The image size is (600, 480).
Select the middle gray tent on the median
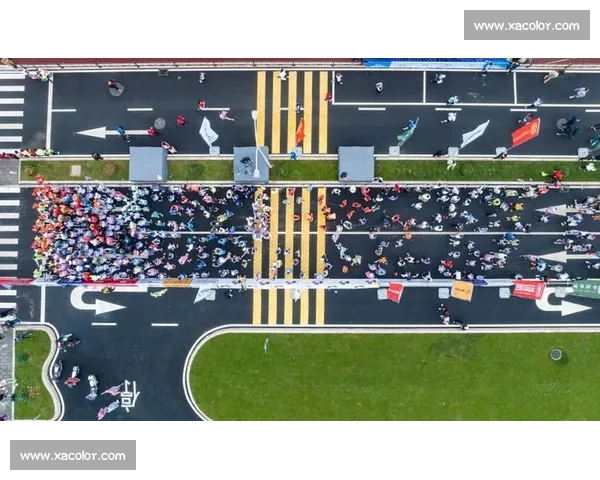point(251,164)
